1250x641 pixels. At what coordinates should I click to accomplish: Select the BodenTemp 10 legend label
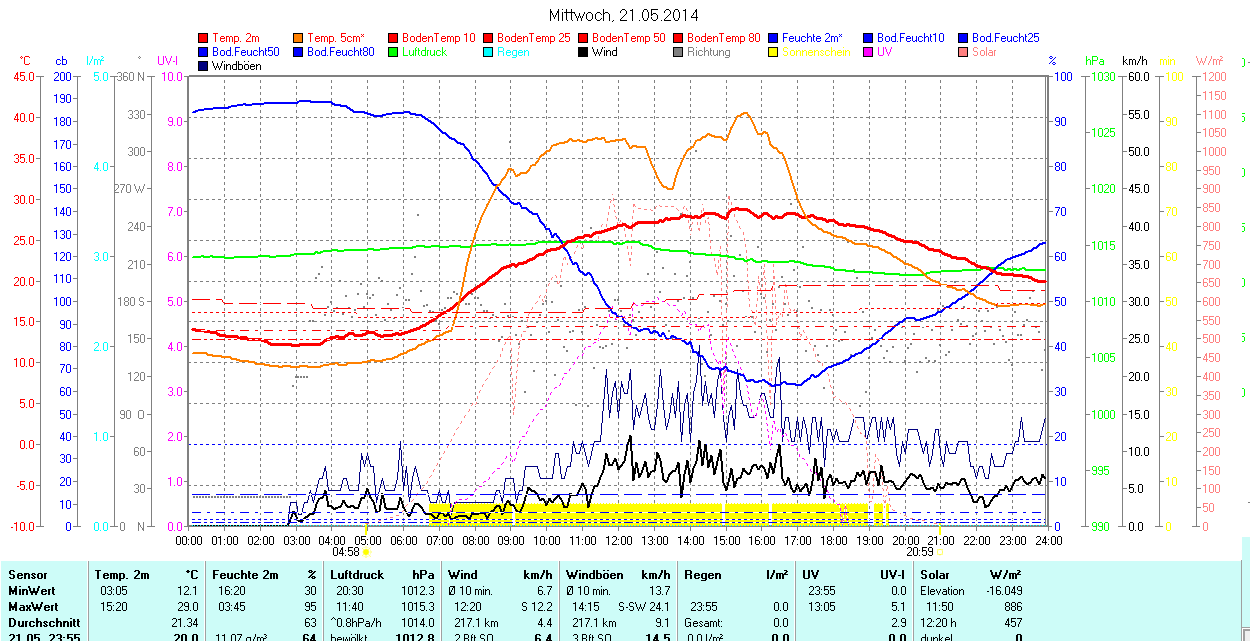point(440,38)
